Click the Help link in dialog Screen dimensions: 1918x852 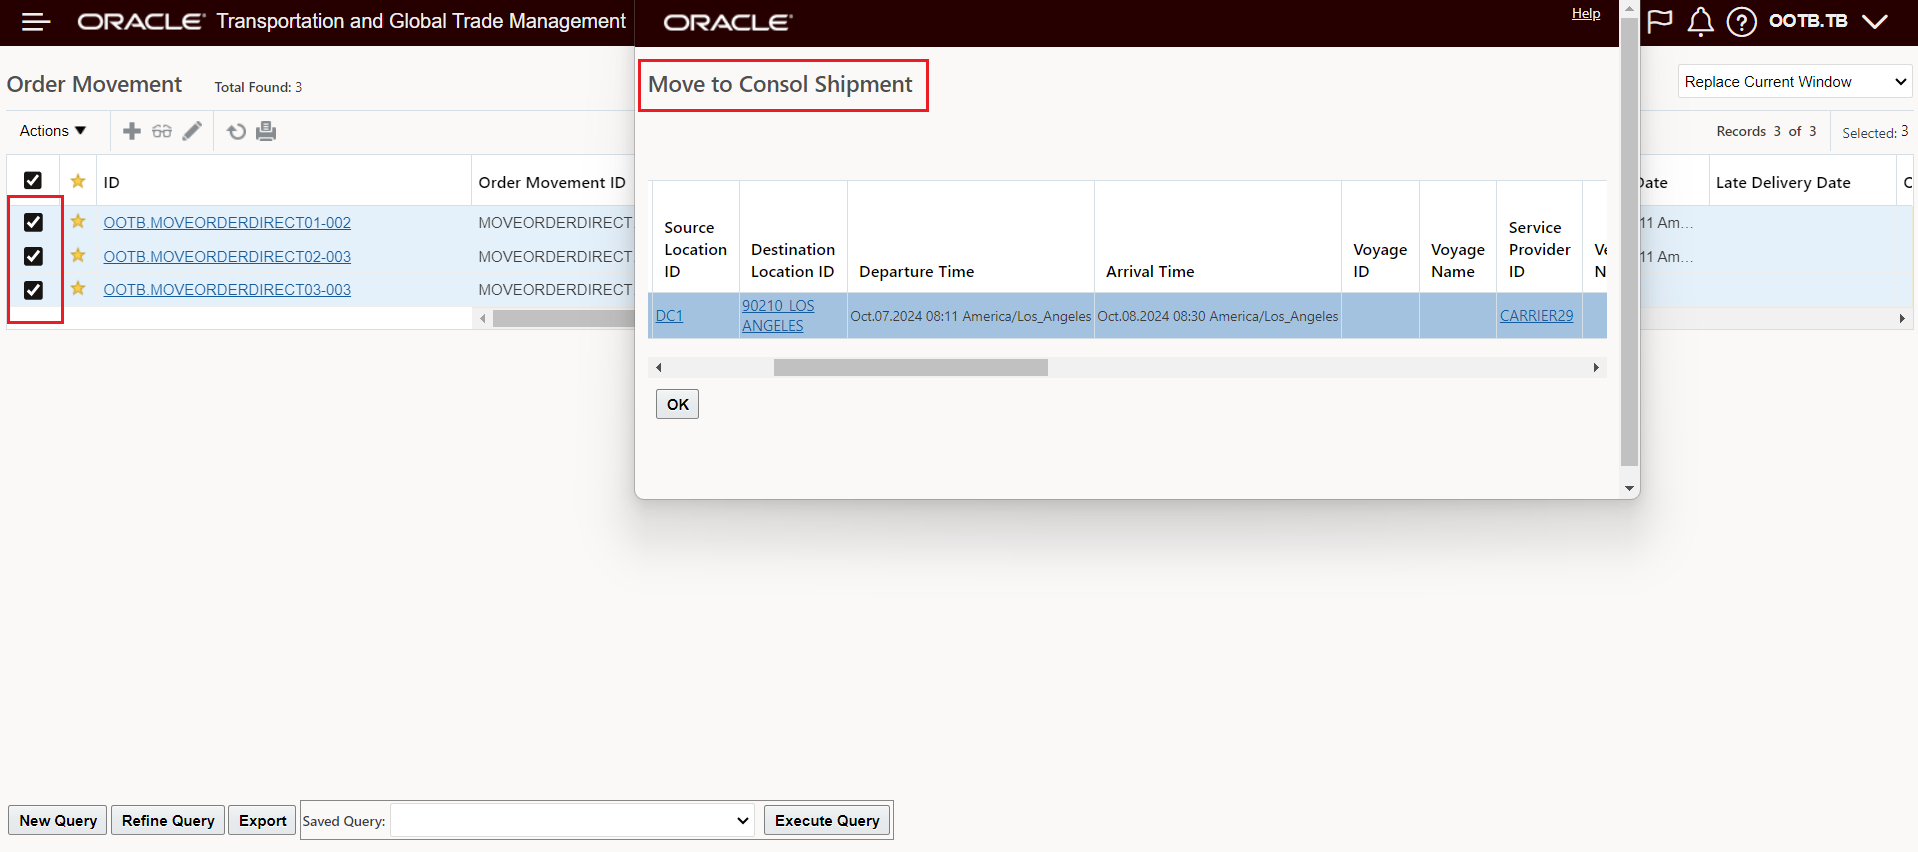click(1586, 13)
